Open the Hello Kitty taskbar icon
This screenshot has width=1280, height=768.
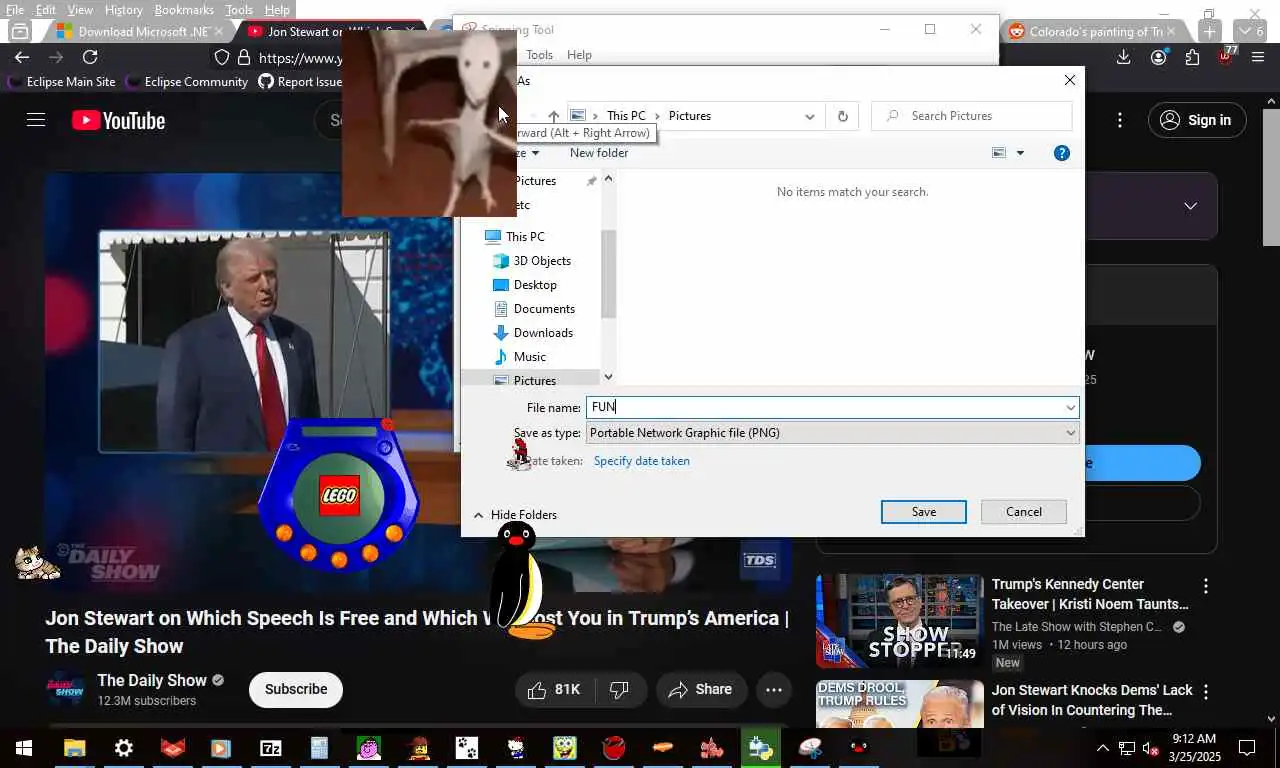[x=516, y=748]
